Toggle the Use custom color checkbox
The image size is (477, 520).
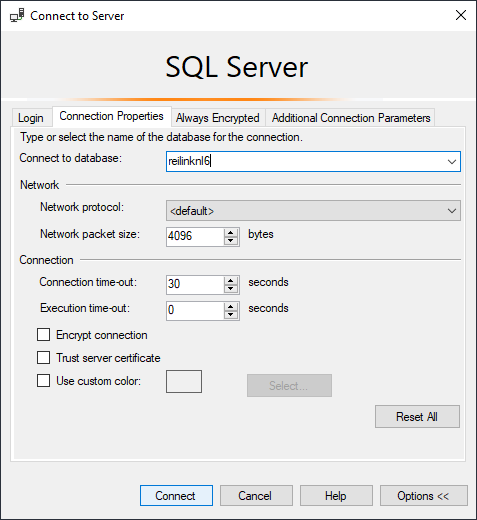pyautogui.click(x=44, y=380)
